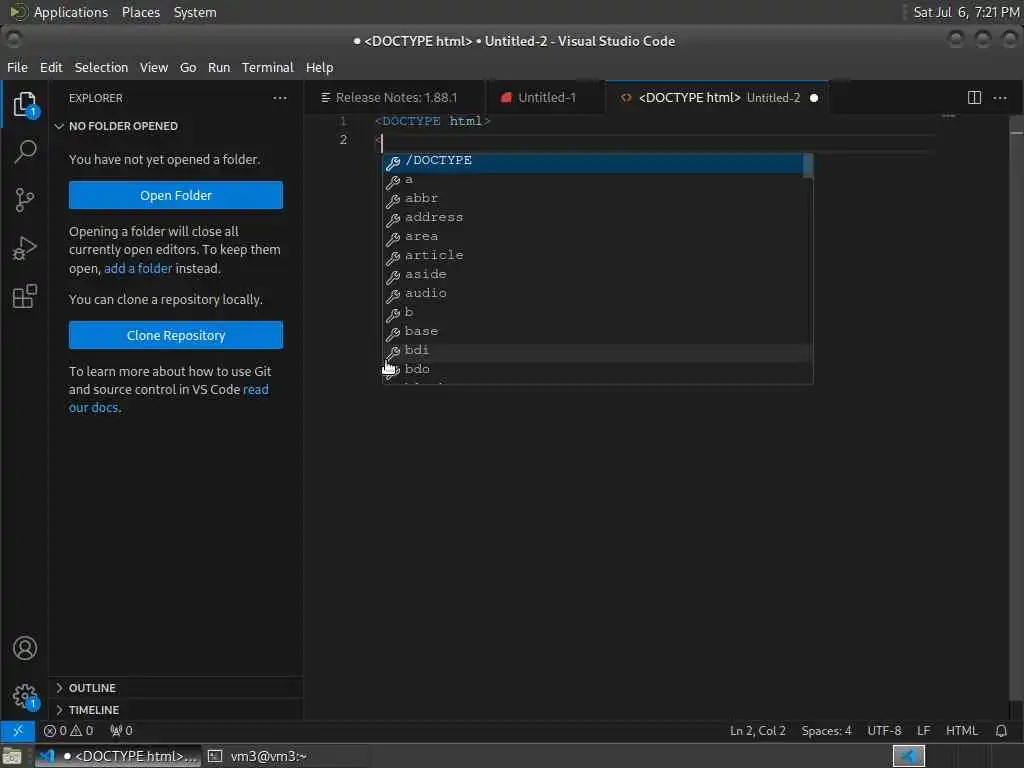
Task: Open the System menu in top panel
Action: pyautogui.click(x=195, y=12)
